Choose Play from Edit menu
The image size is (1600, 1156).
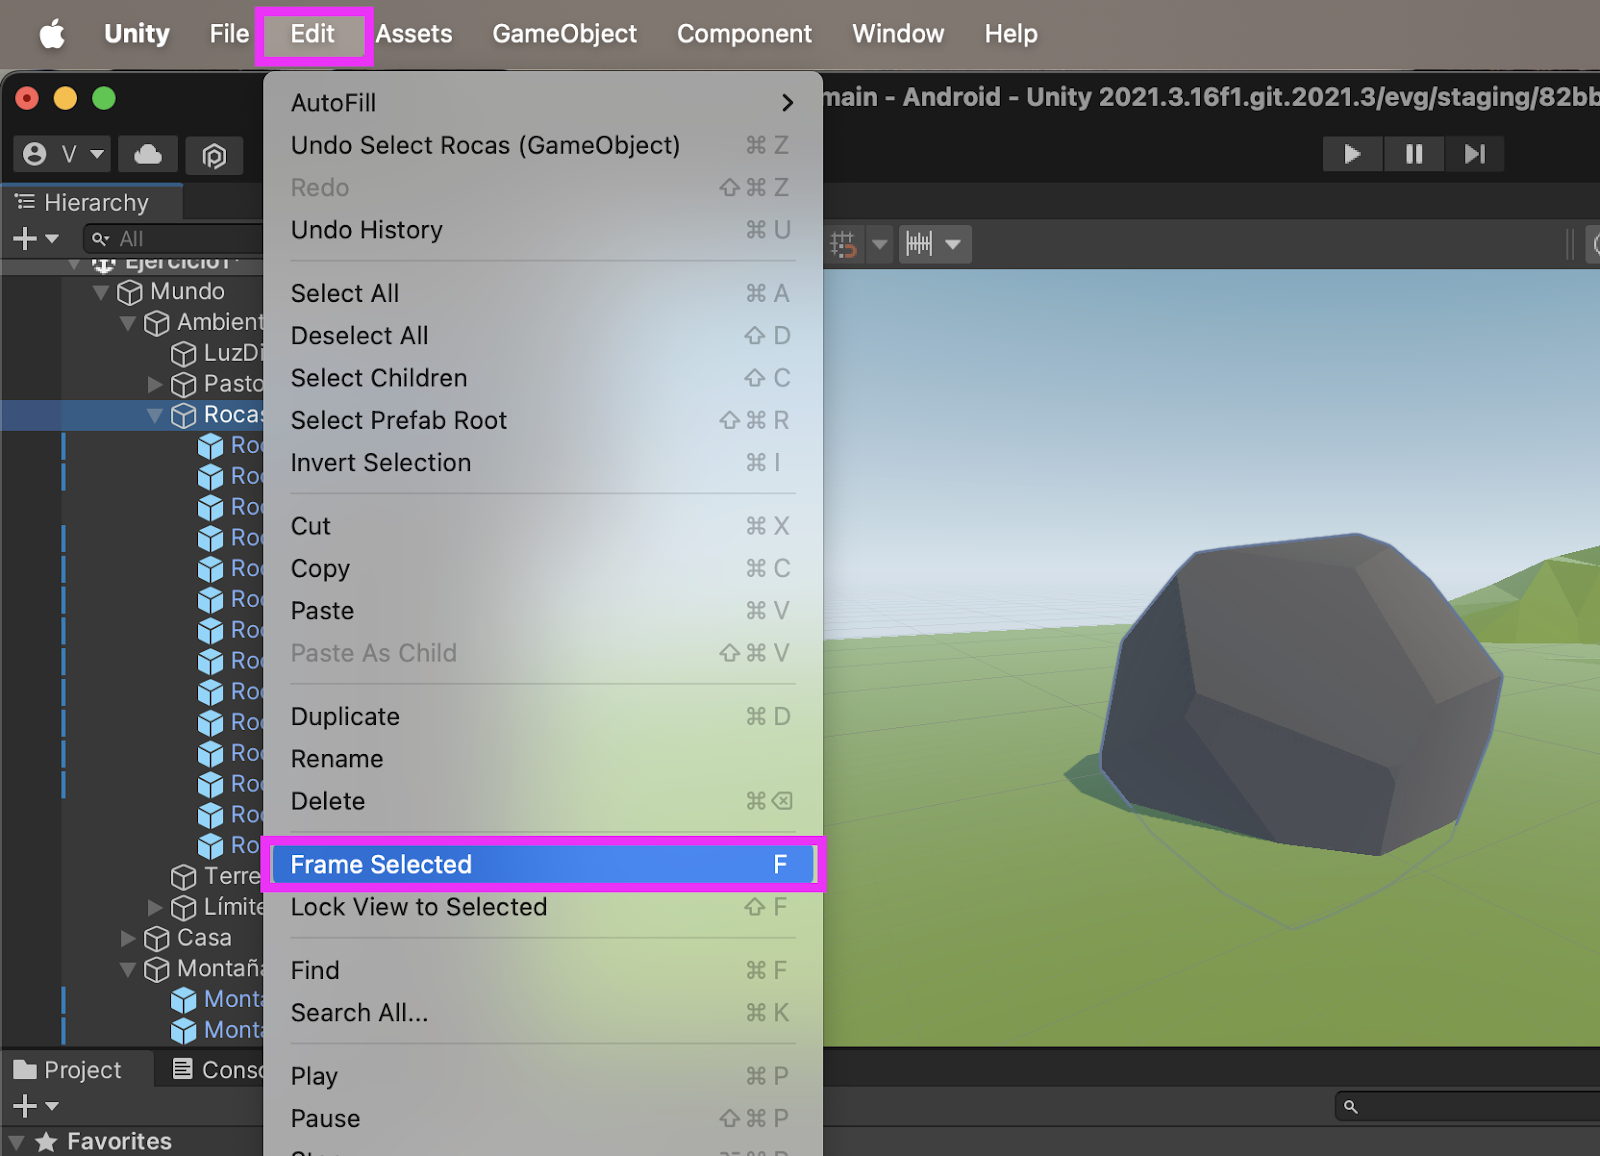[x=543, y=1076]
